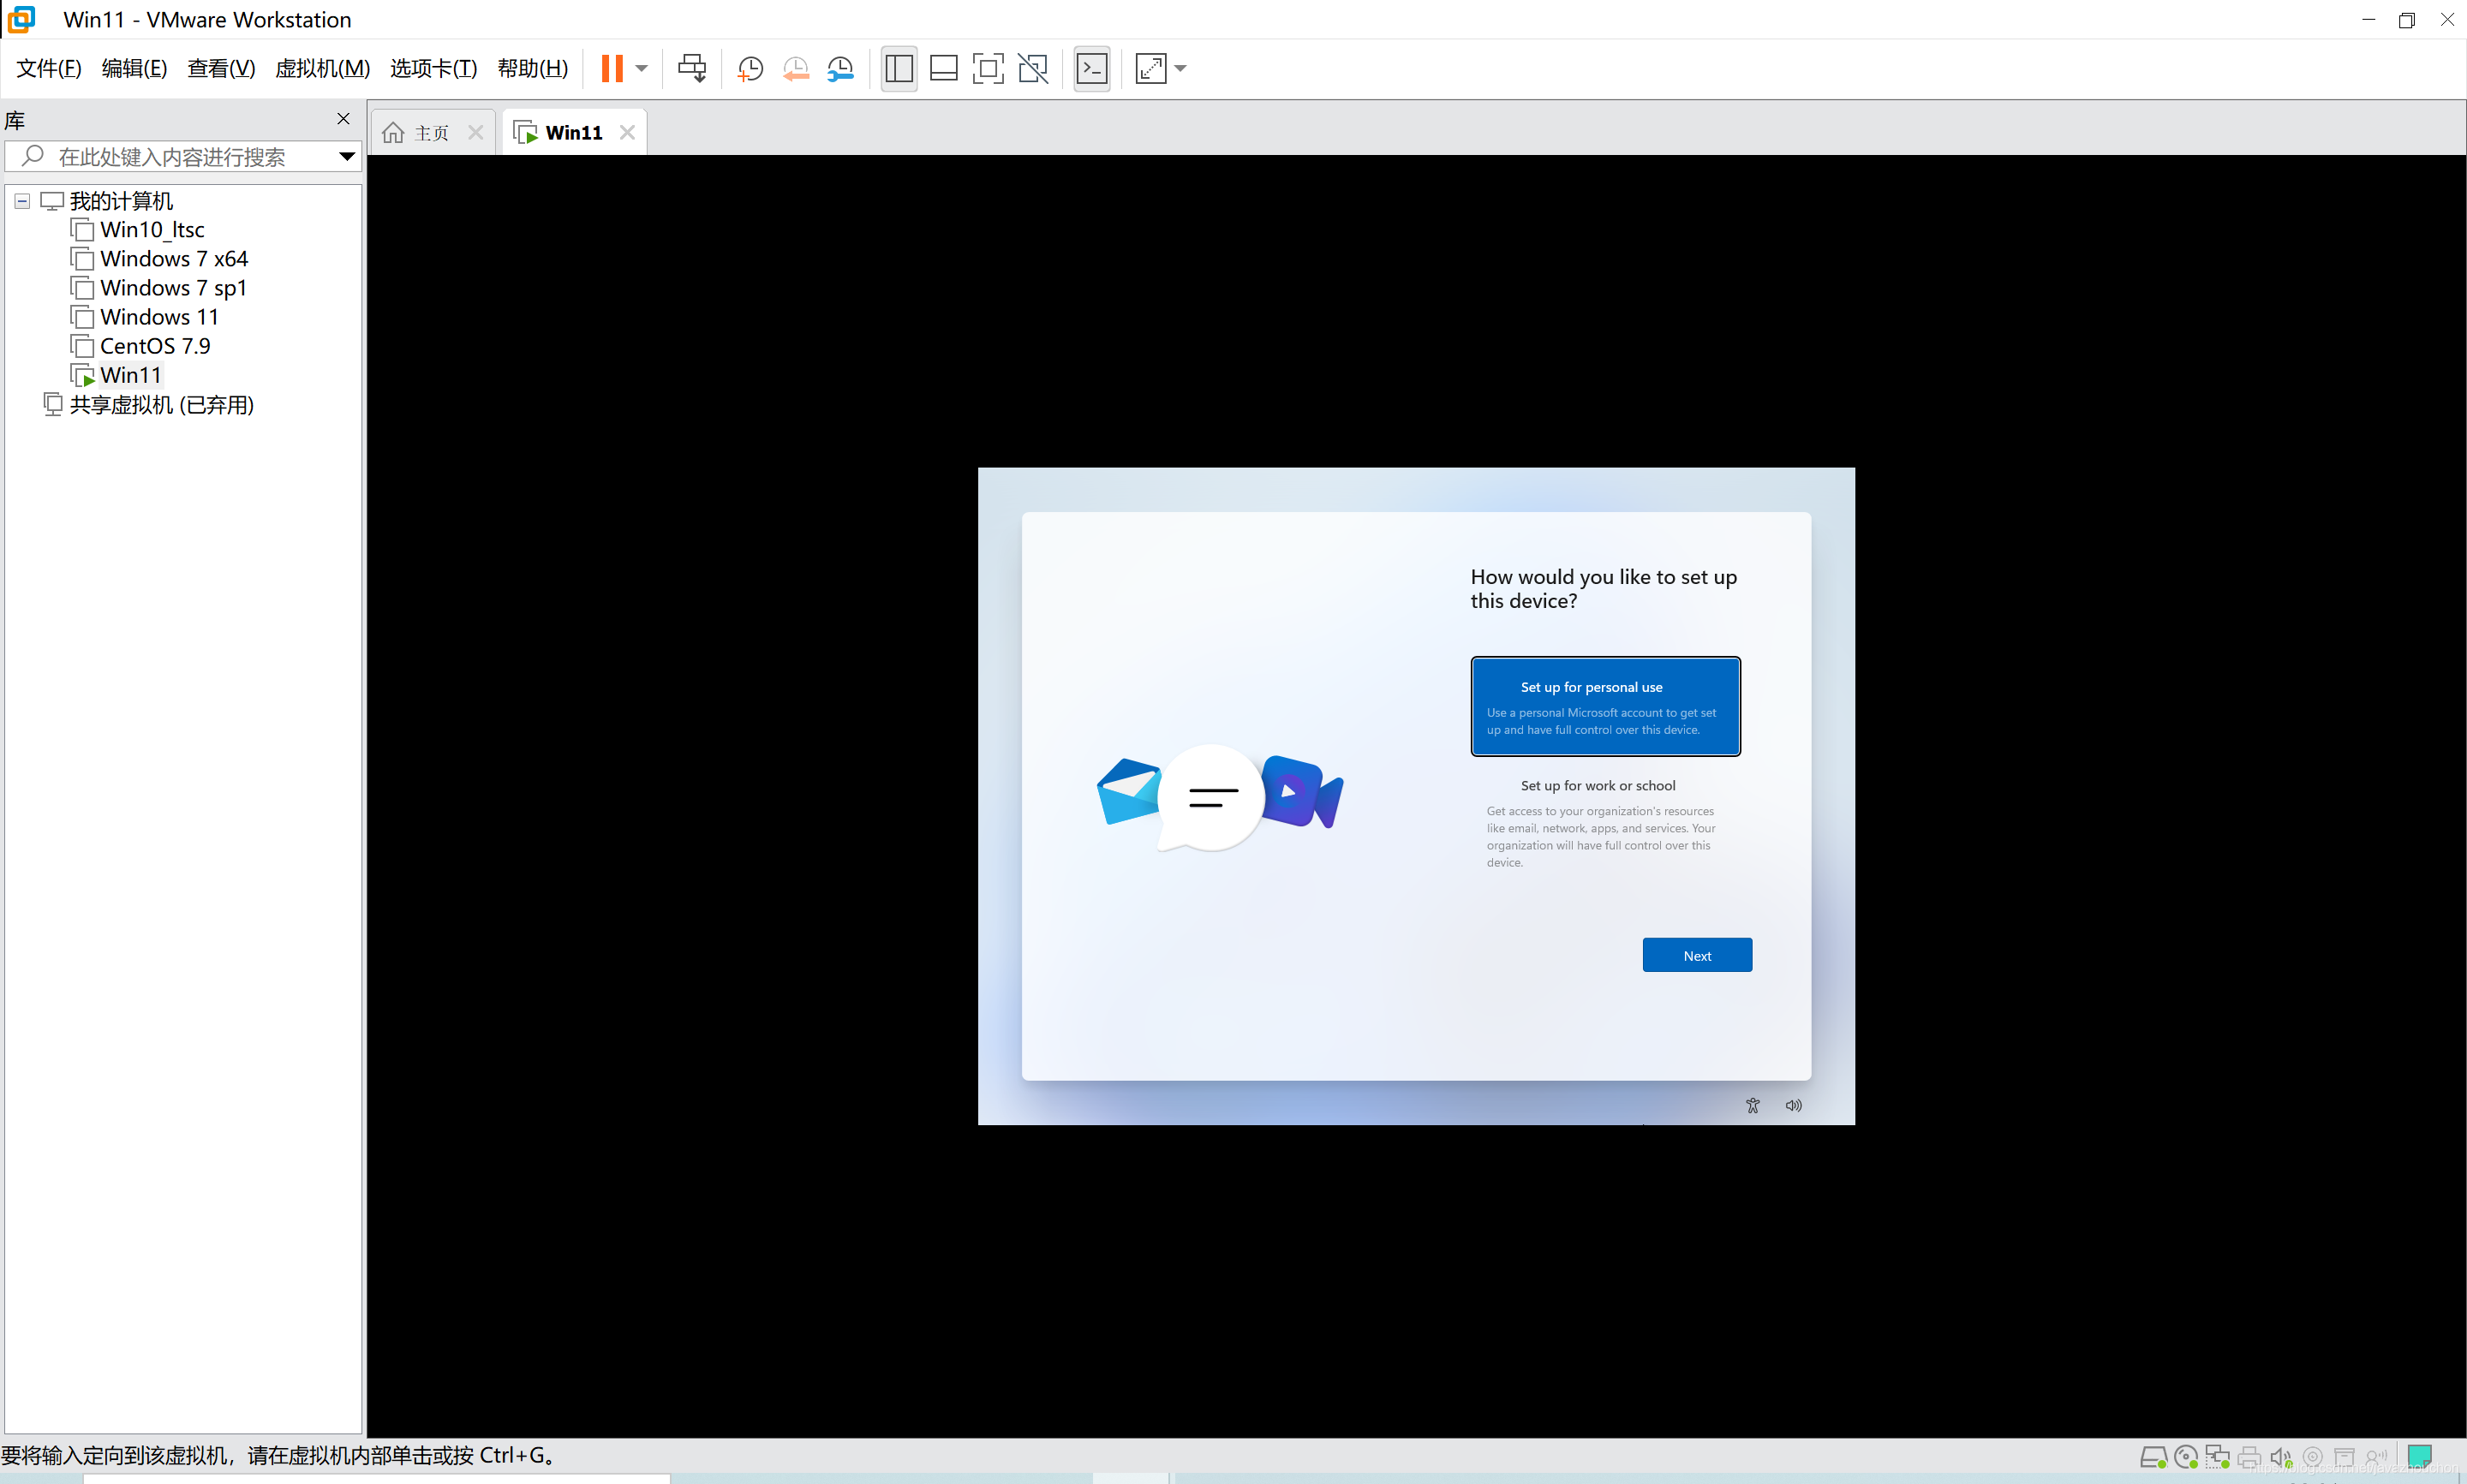
Task: Toggle the console view icon
Action: [x=1091, y=68]
